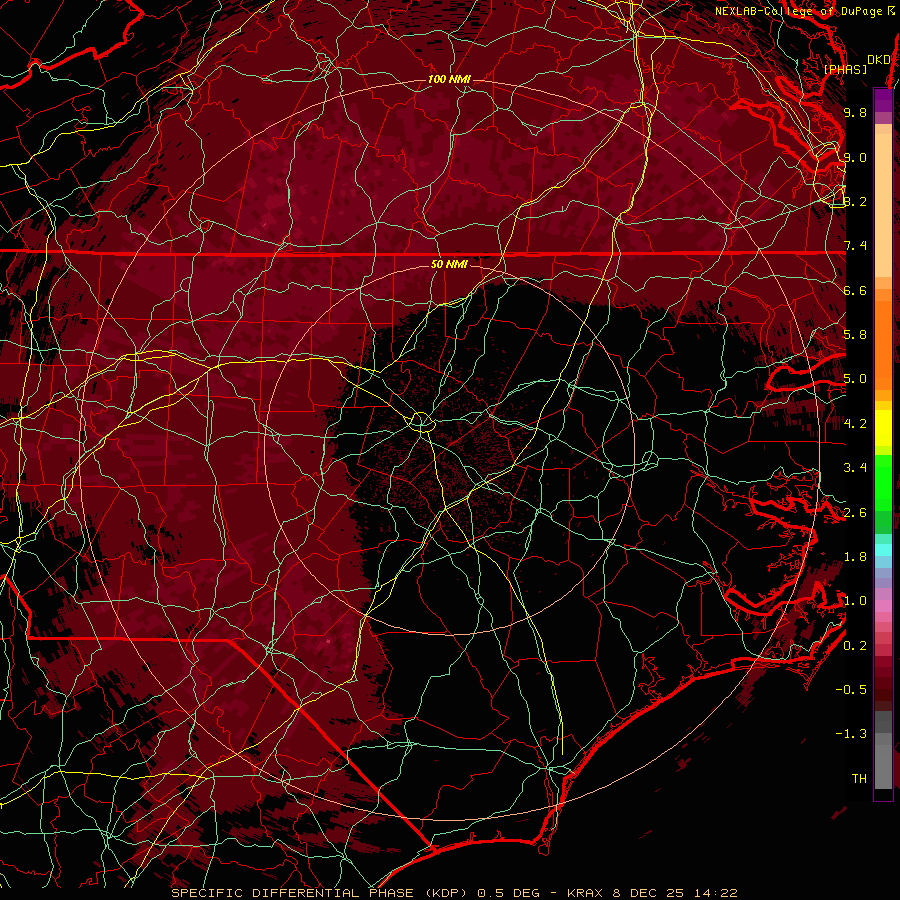Pick the bright yellow legend segment near 4.2
The height and width of the screenshot is (900, 900).
(x=883, y=428)
